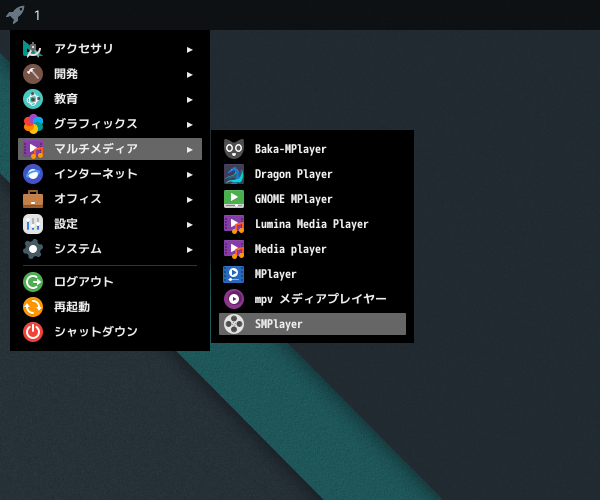Viewport: 600px width, 500px height.
Task: Click the インターネット globe icon
Action: [33, 174]
